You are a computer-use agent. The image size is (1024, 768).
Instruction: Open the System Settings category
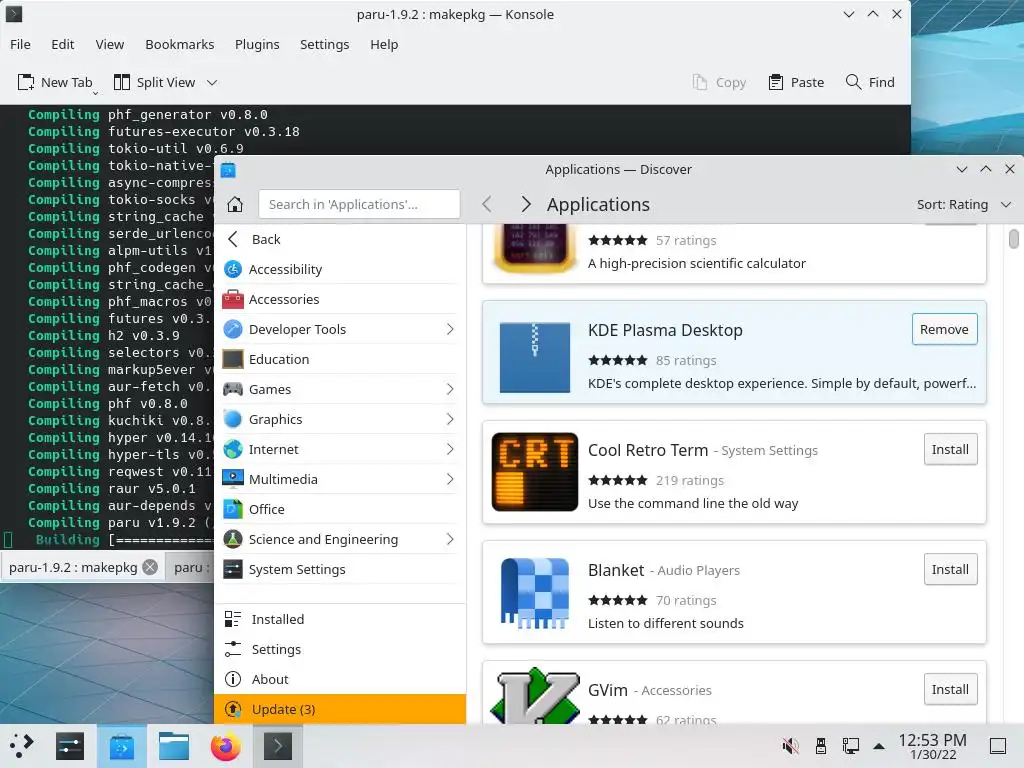click(340, 569)
